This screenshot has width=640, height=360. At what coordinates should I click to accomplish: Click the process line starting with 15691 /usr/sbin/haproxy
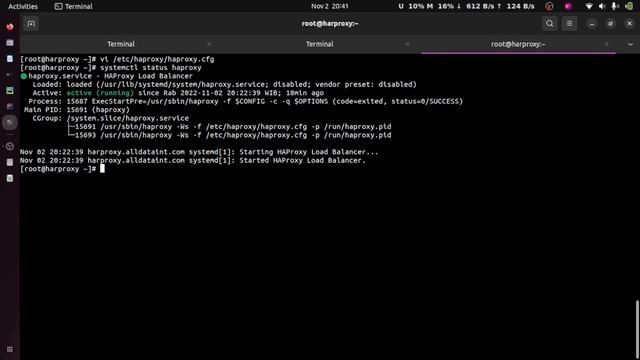233,127
